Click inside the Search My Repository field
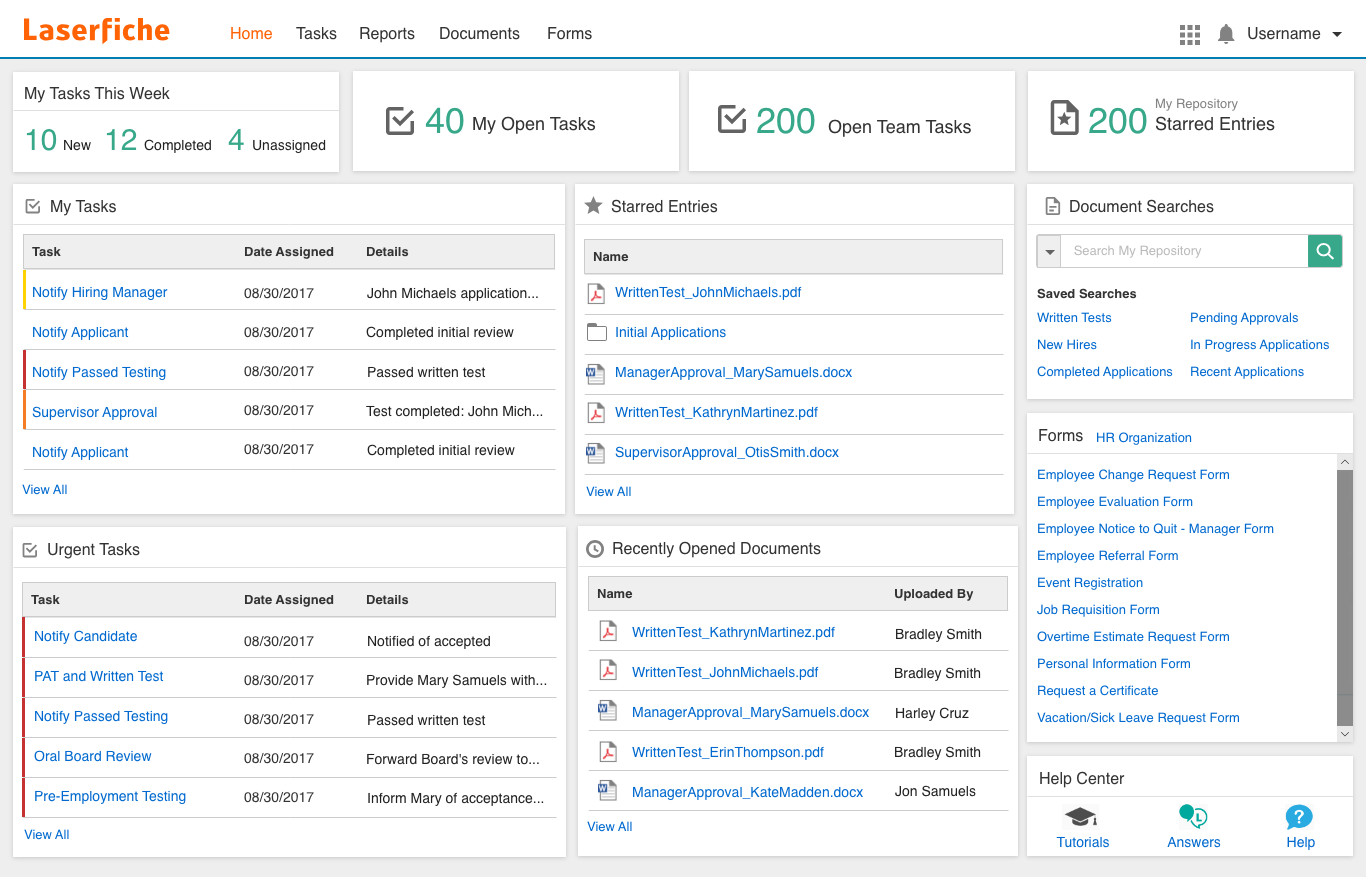Image resolution: width=1366 pixels, height=877 pixels. pos(1180,250)
